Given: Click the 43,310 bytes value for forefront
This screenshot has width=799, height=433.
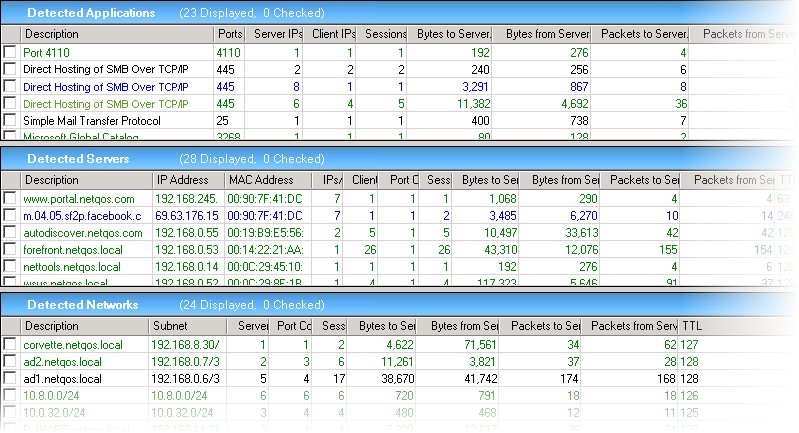Looking at the screenshot, I should pos(500,250).
